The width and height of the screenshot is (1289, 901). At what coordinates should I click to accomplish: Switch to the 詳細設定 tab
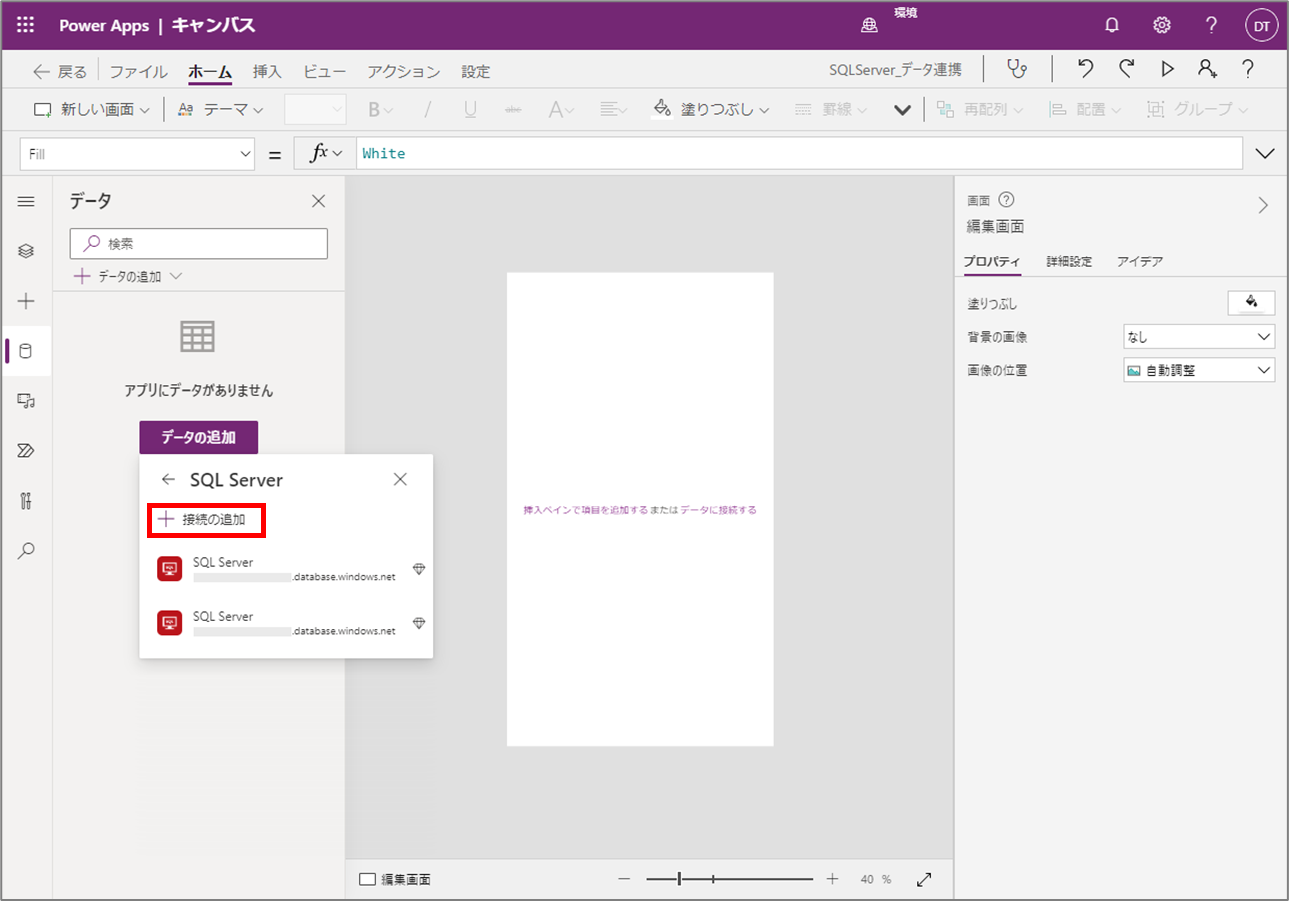click(1069, 261)
